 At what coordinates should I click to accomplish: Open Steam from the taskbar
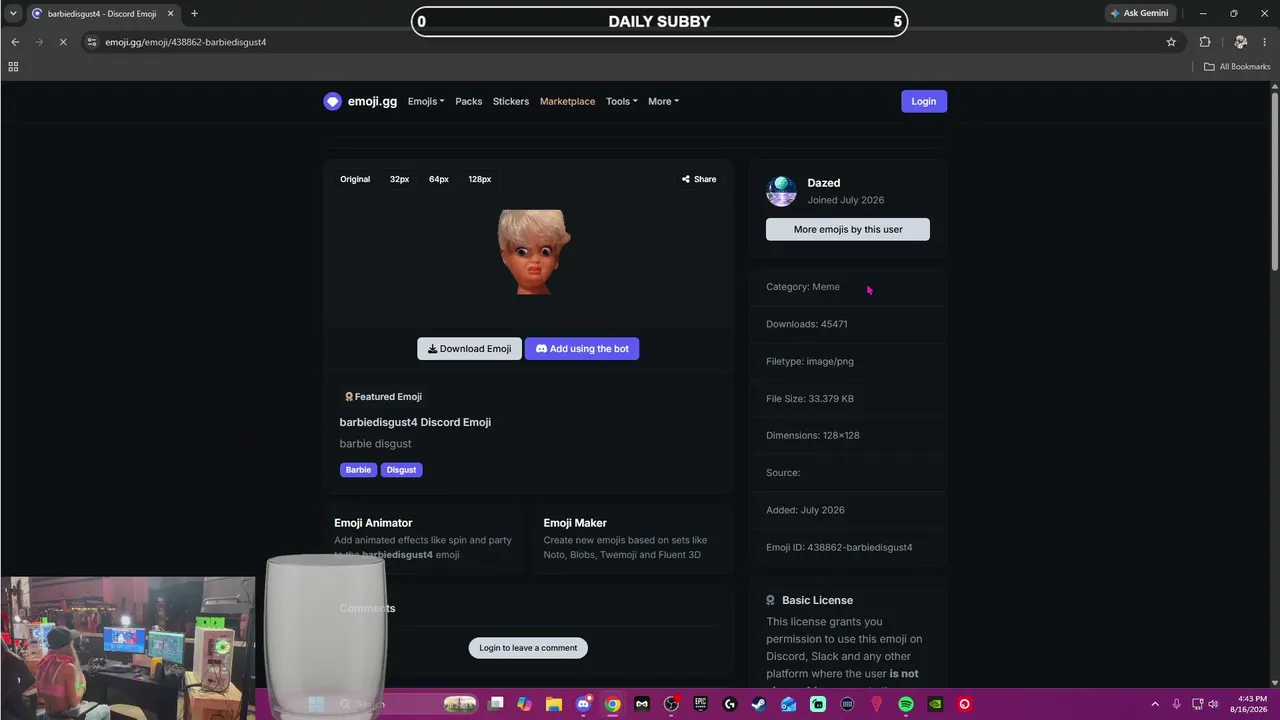coord(759,704)
